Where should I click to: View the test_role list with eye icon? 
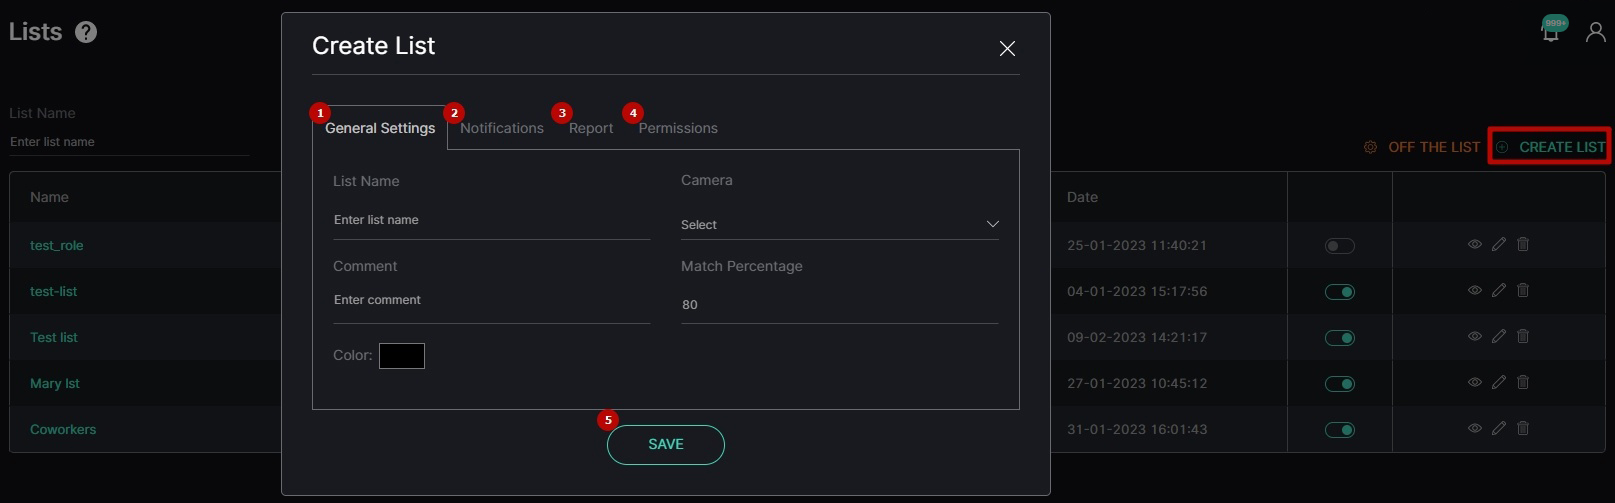(x=1475, y=244)
